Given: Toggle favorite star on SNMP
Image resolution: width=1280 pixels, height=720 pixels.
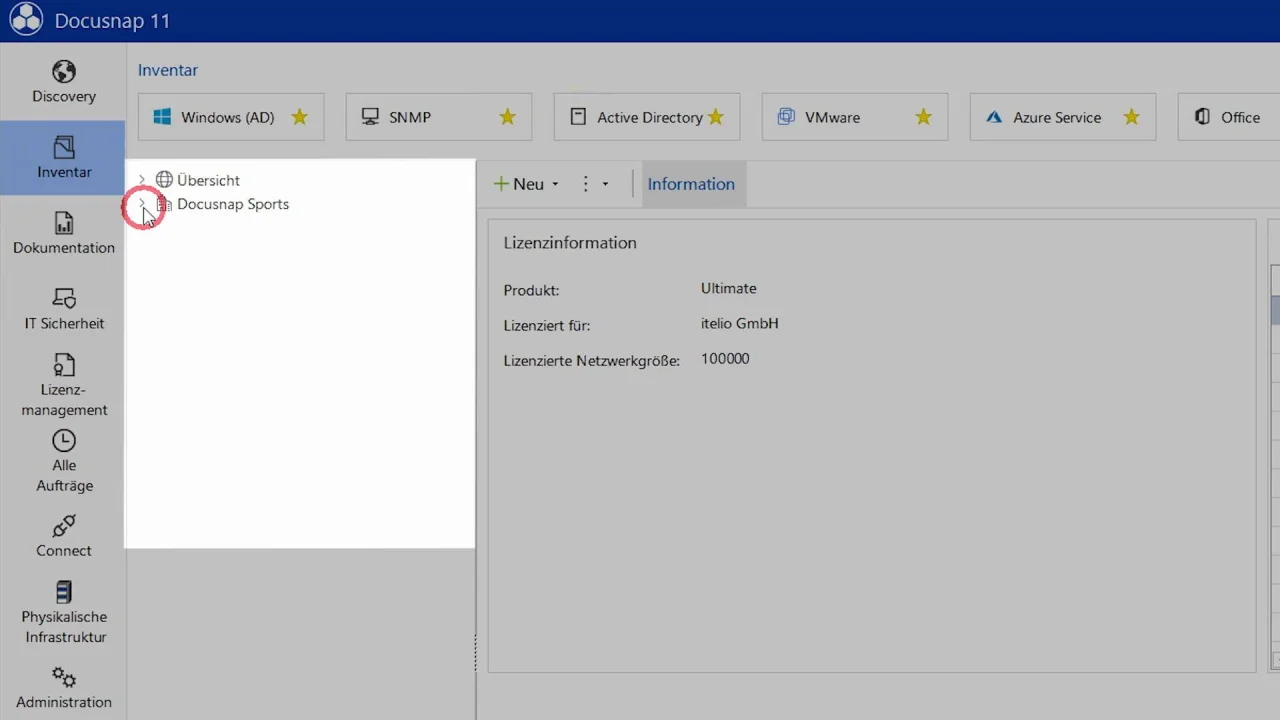Looking at the screenshot, I should 507,117.
